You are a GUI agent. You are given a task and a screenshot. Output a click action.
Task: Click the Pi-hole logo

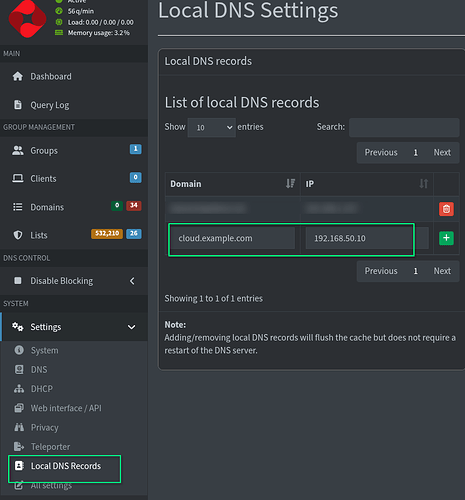(27, 19)
